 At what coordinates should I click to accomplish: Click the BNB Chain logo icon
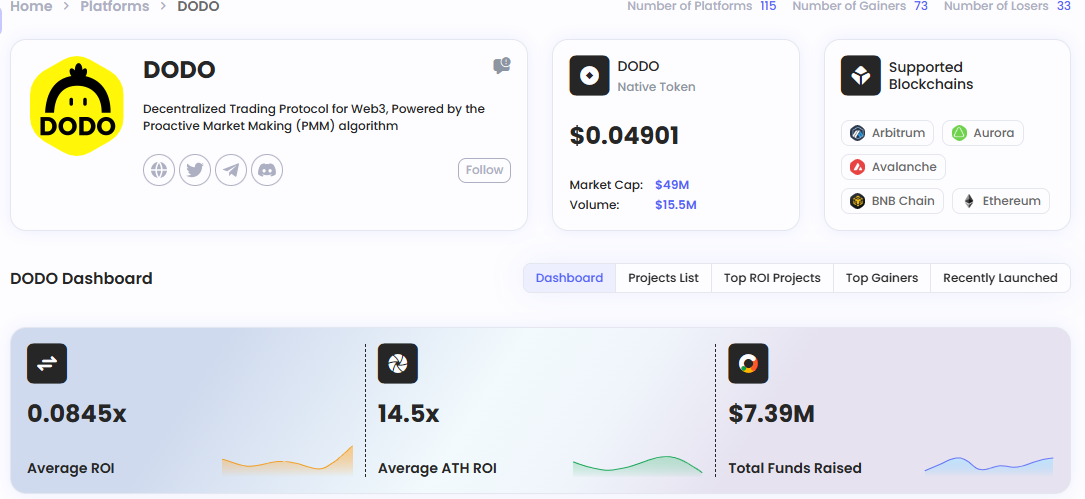tap(857, 201)
